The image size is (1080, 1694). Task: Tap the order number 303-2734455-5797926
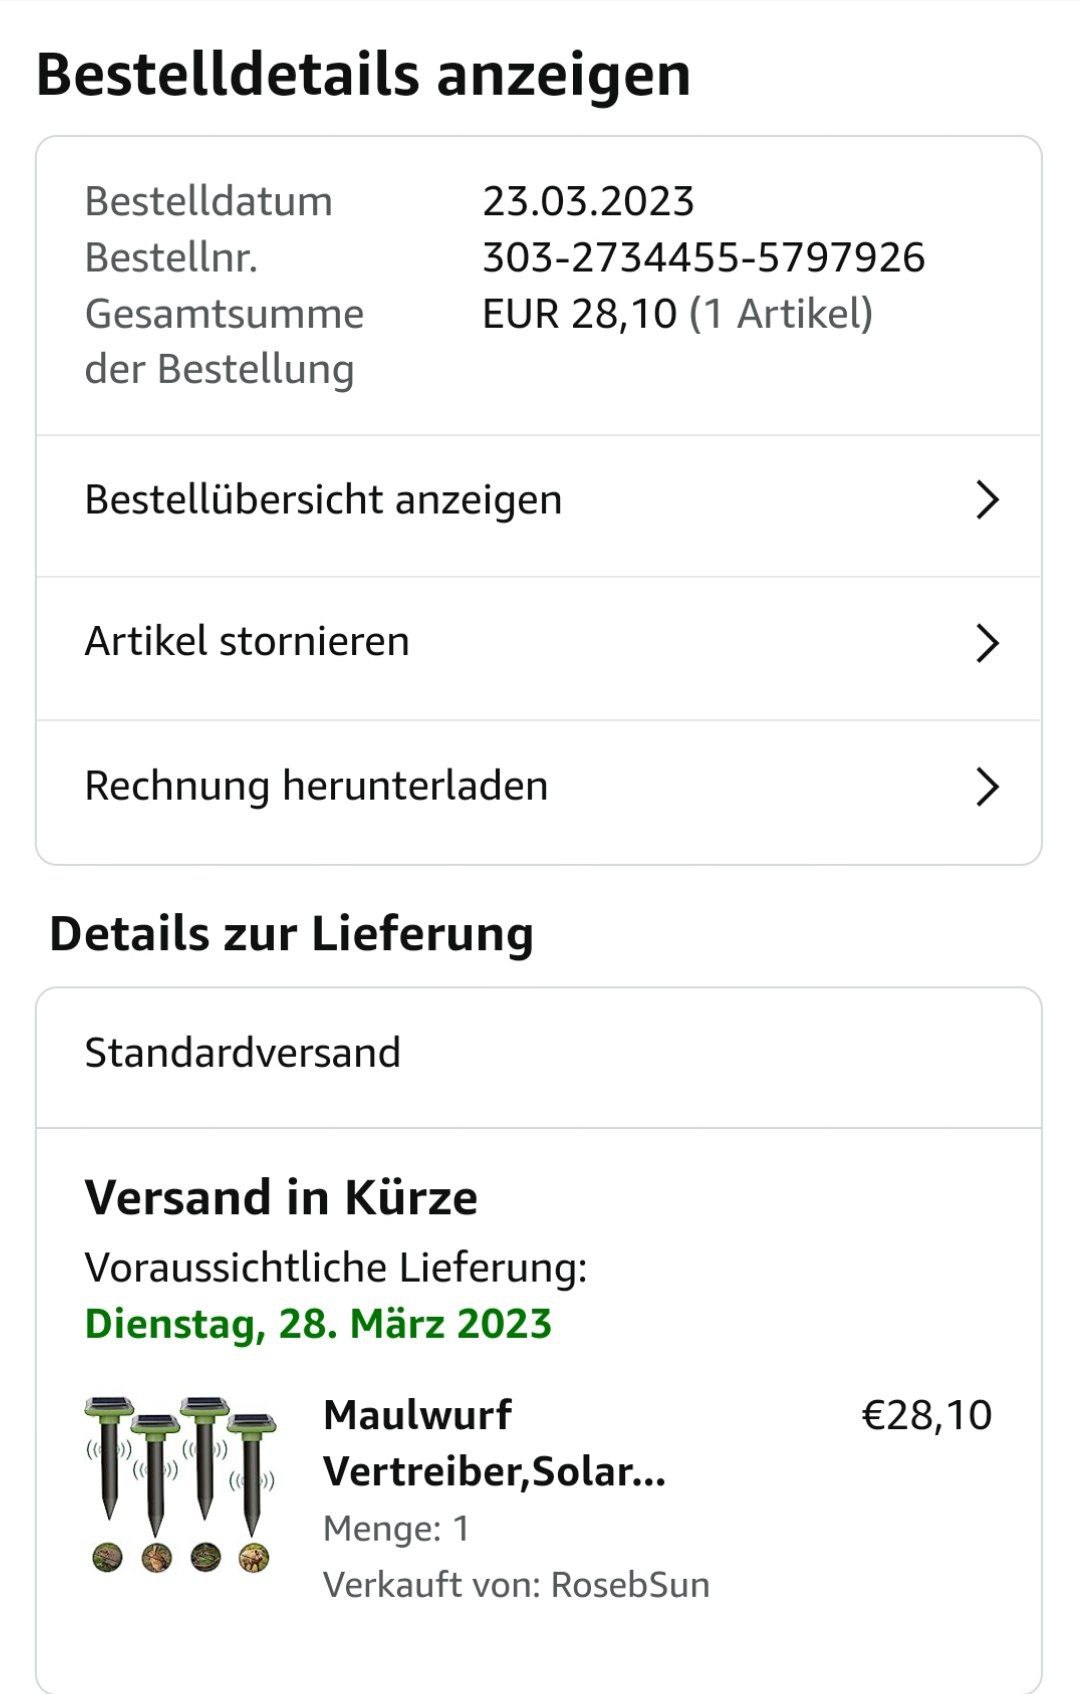coord(703,258)
